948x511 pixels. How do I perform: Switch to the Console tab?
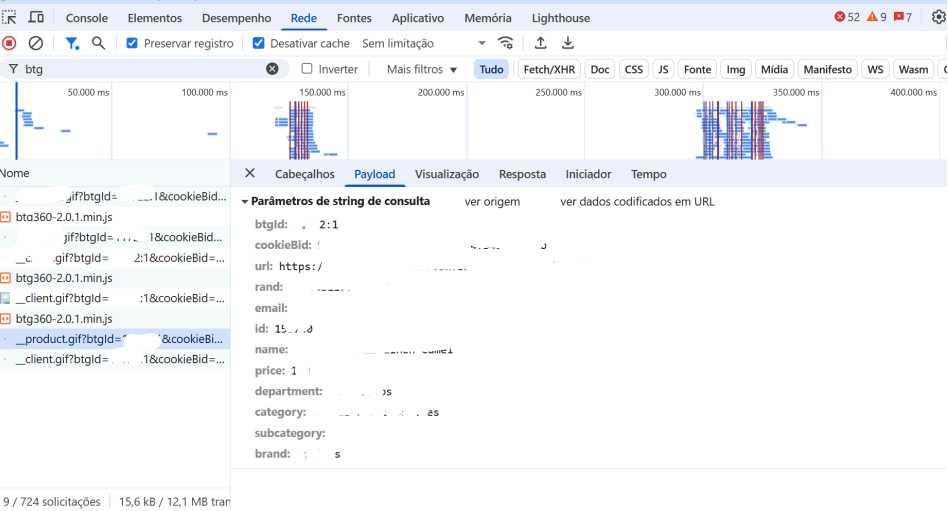coord(86,18)
